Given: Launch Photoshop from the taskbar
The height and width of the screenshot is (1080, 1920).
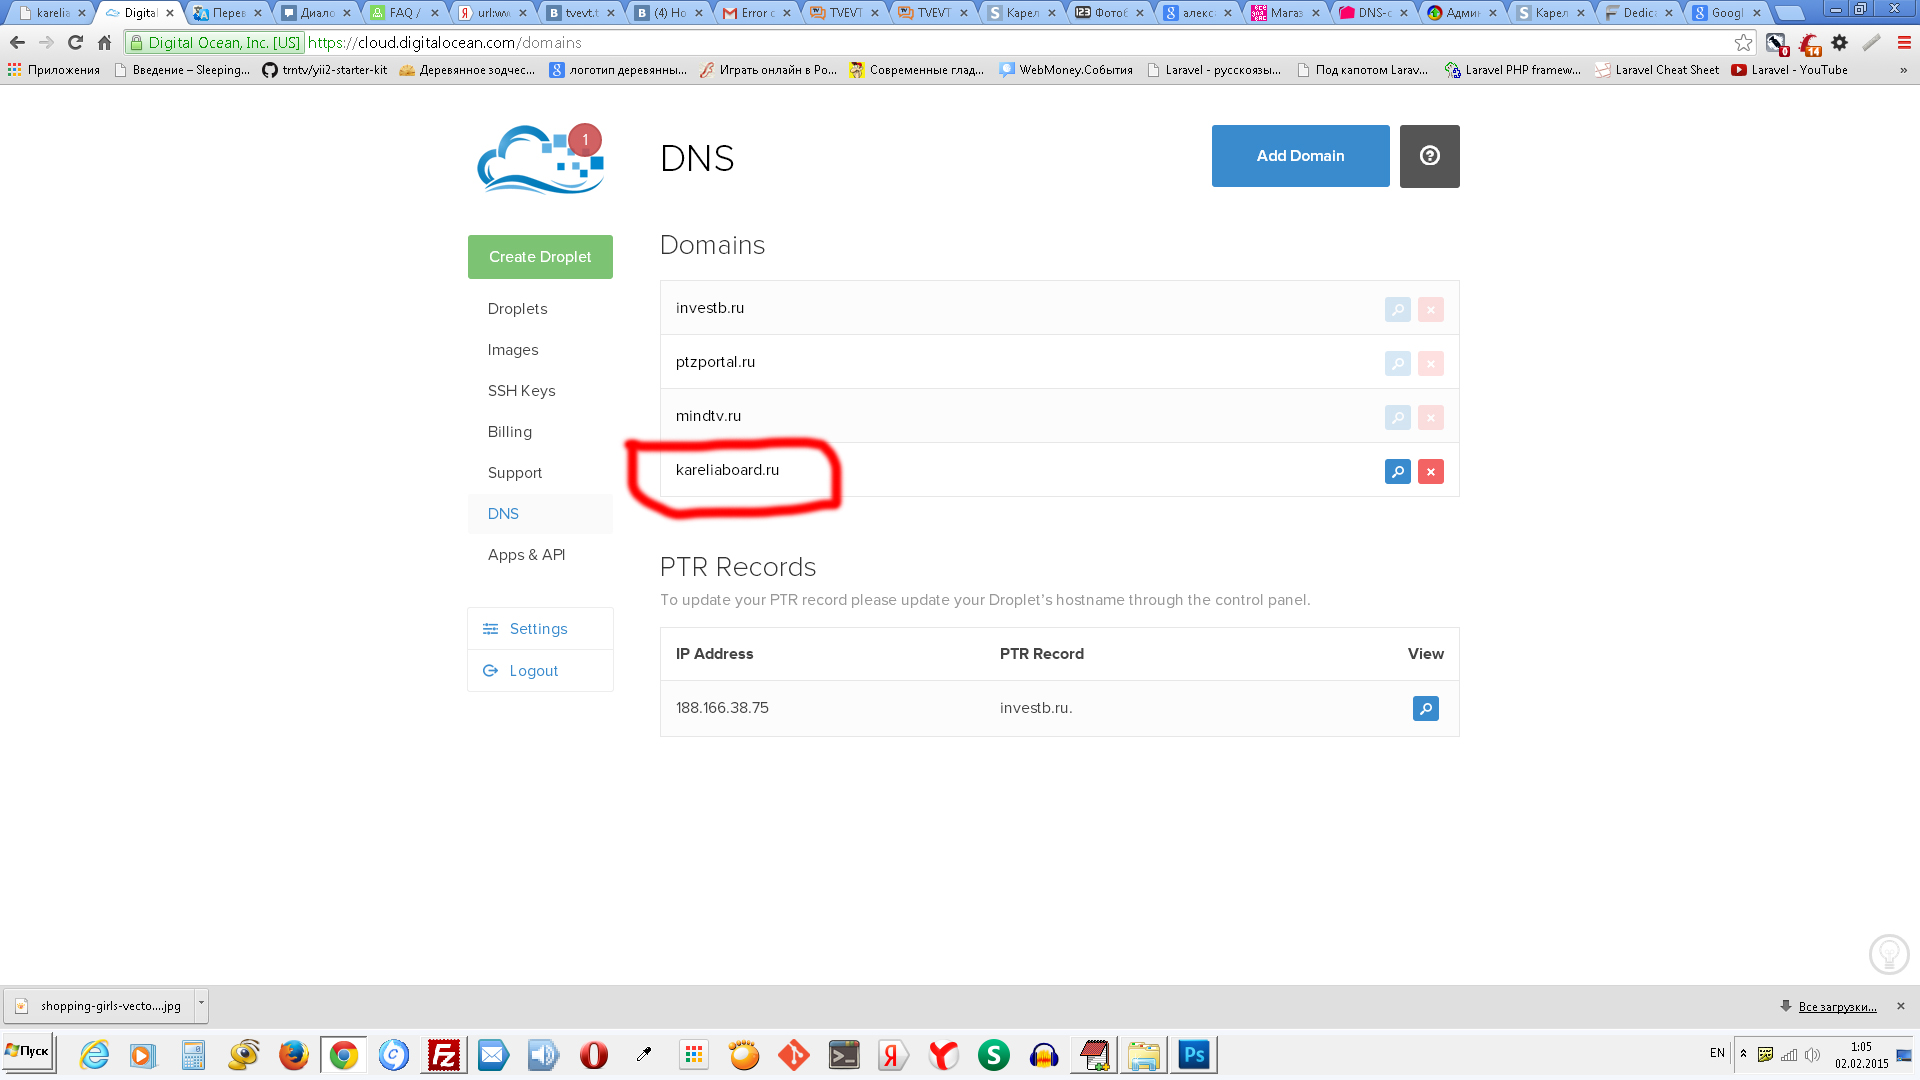Looking at the screenshot, I should [1193, 1055].
